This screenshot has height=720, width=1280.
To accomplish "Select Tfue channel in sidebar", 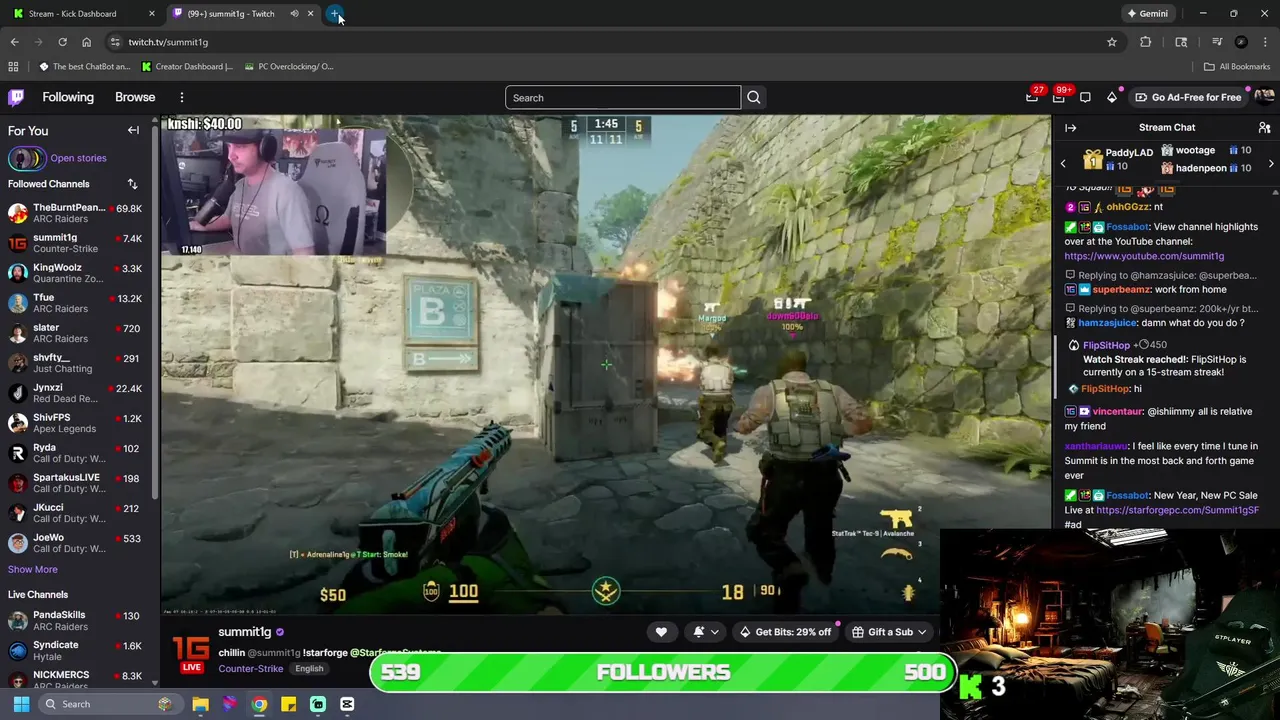I will tap(79, 303).
